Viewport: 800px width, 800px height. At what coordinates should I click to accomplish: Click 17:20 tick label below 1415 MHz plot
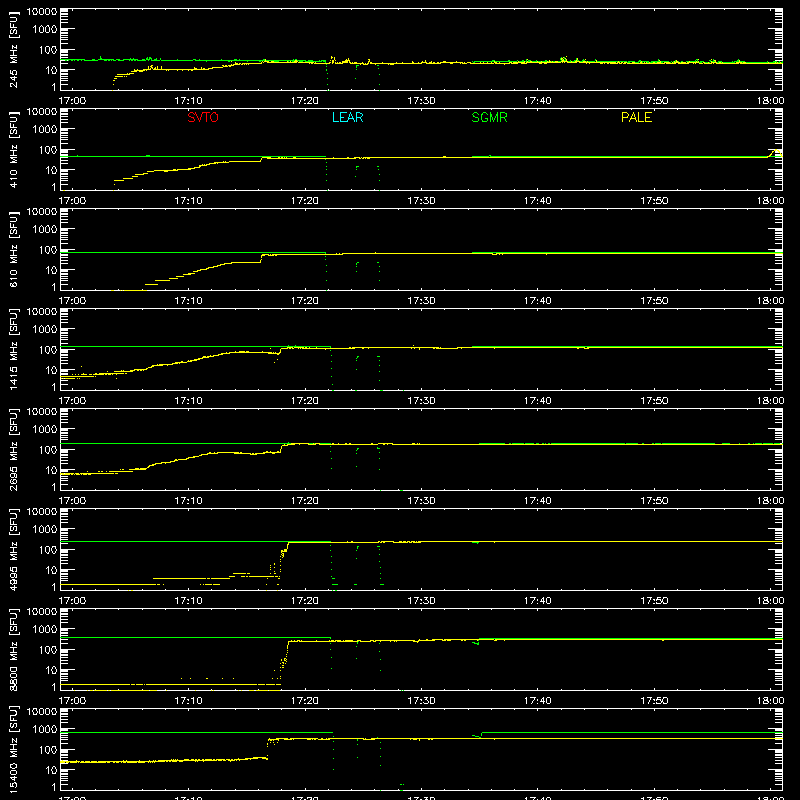[x=305, y=401]
